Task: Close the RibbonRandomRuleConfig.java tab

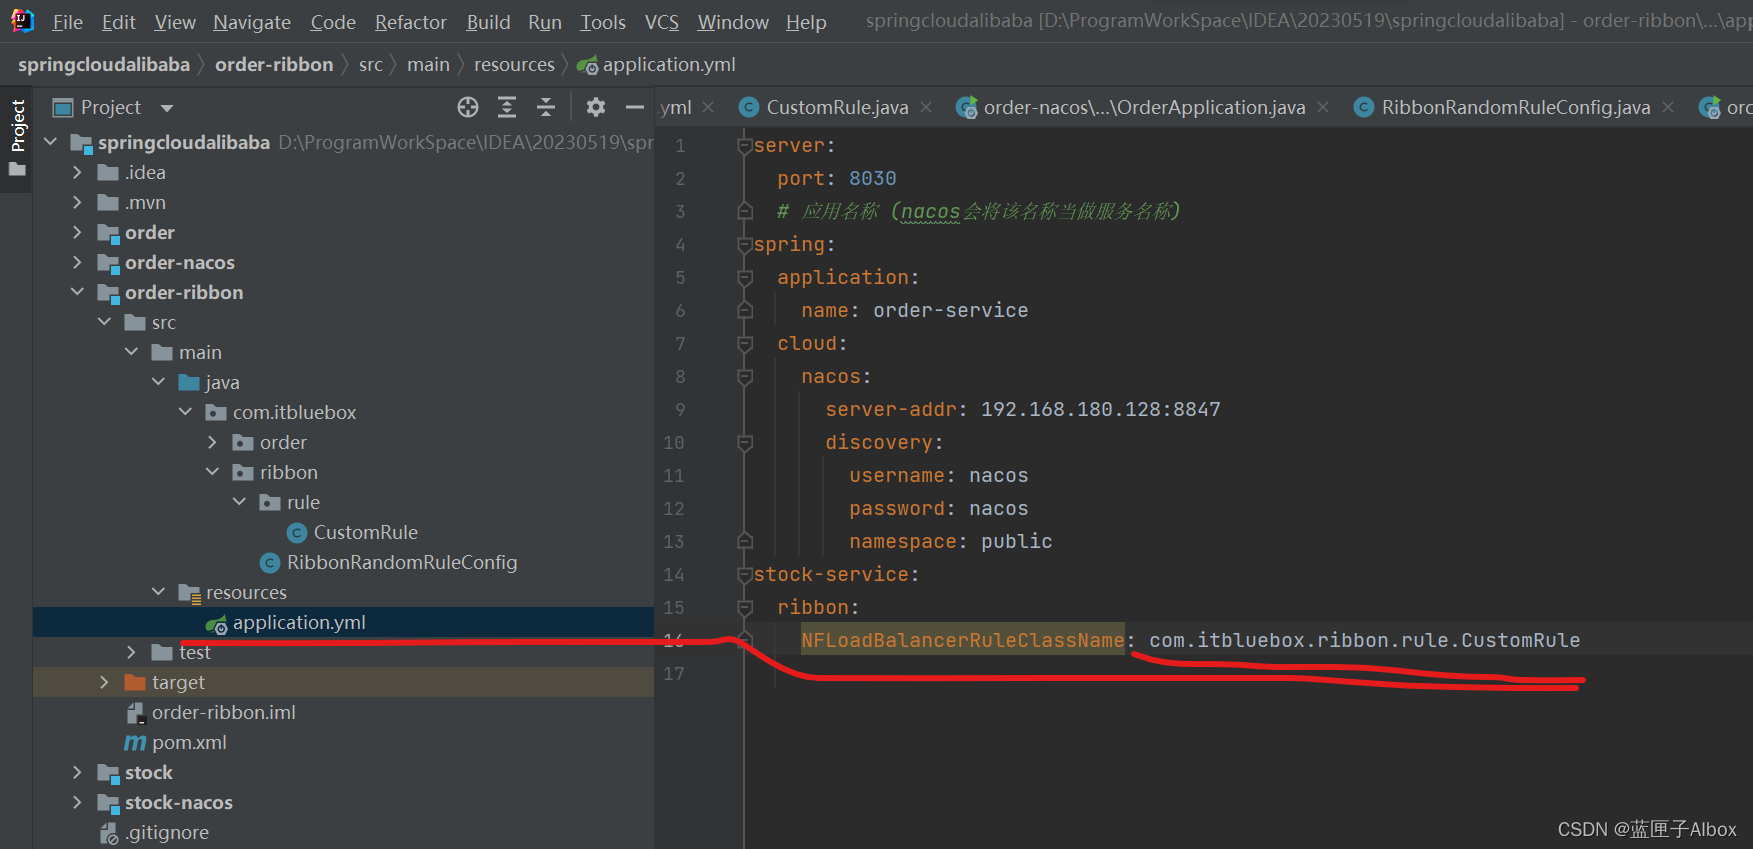Action: point(1668,107)
